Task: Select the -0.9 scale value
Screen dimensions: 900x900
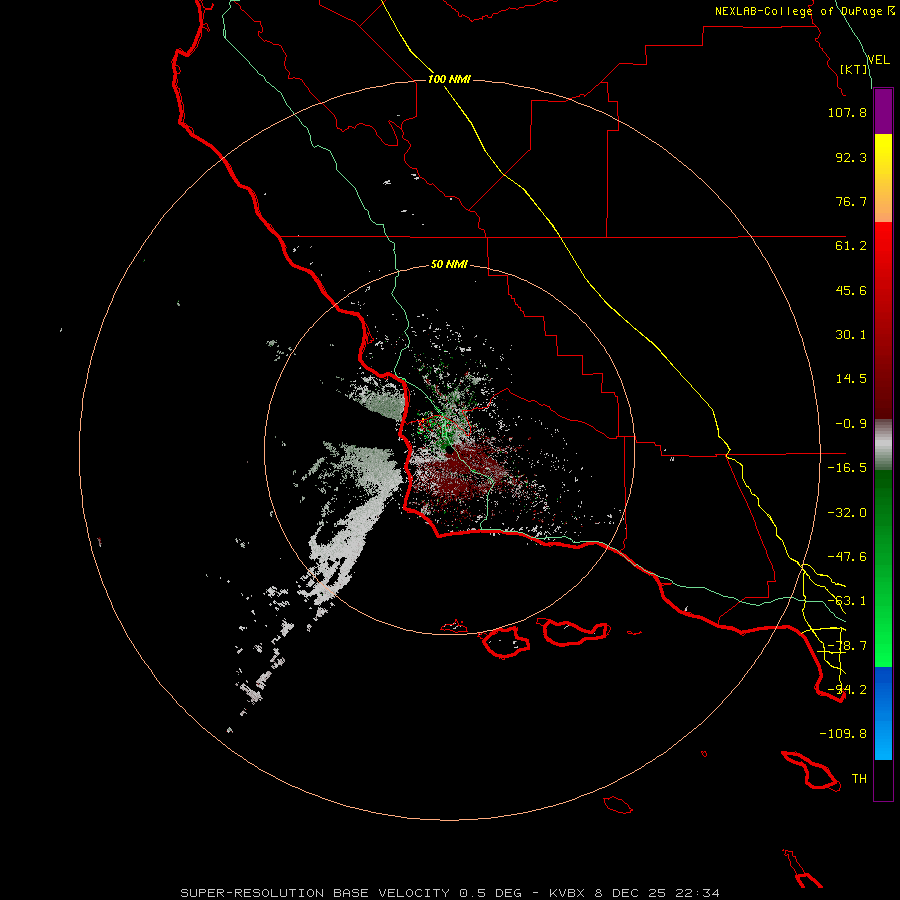Action: pyautogui.click(x=851, y=424)
